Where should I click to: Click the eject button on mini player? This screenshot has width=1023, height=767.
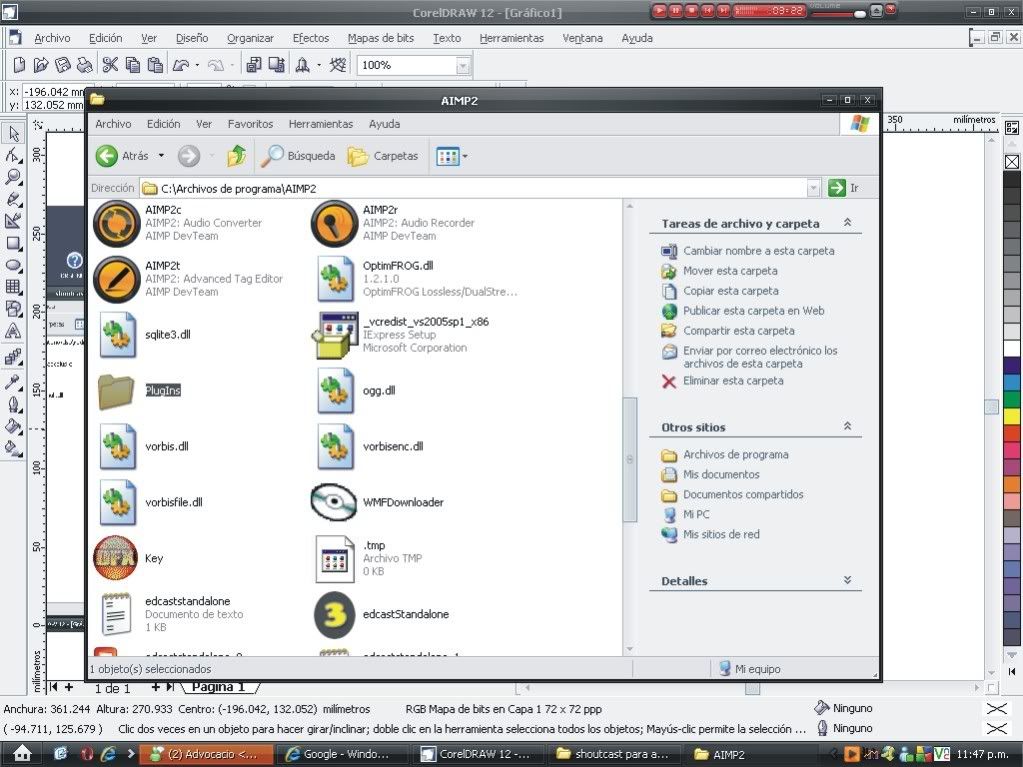tap(877, 10)
